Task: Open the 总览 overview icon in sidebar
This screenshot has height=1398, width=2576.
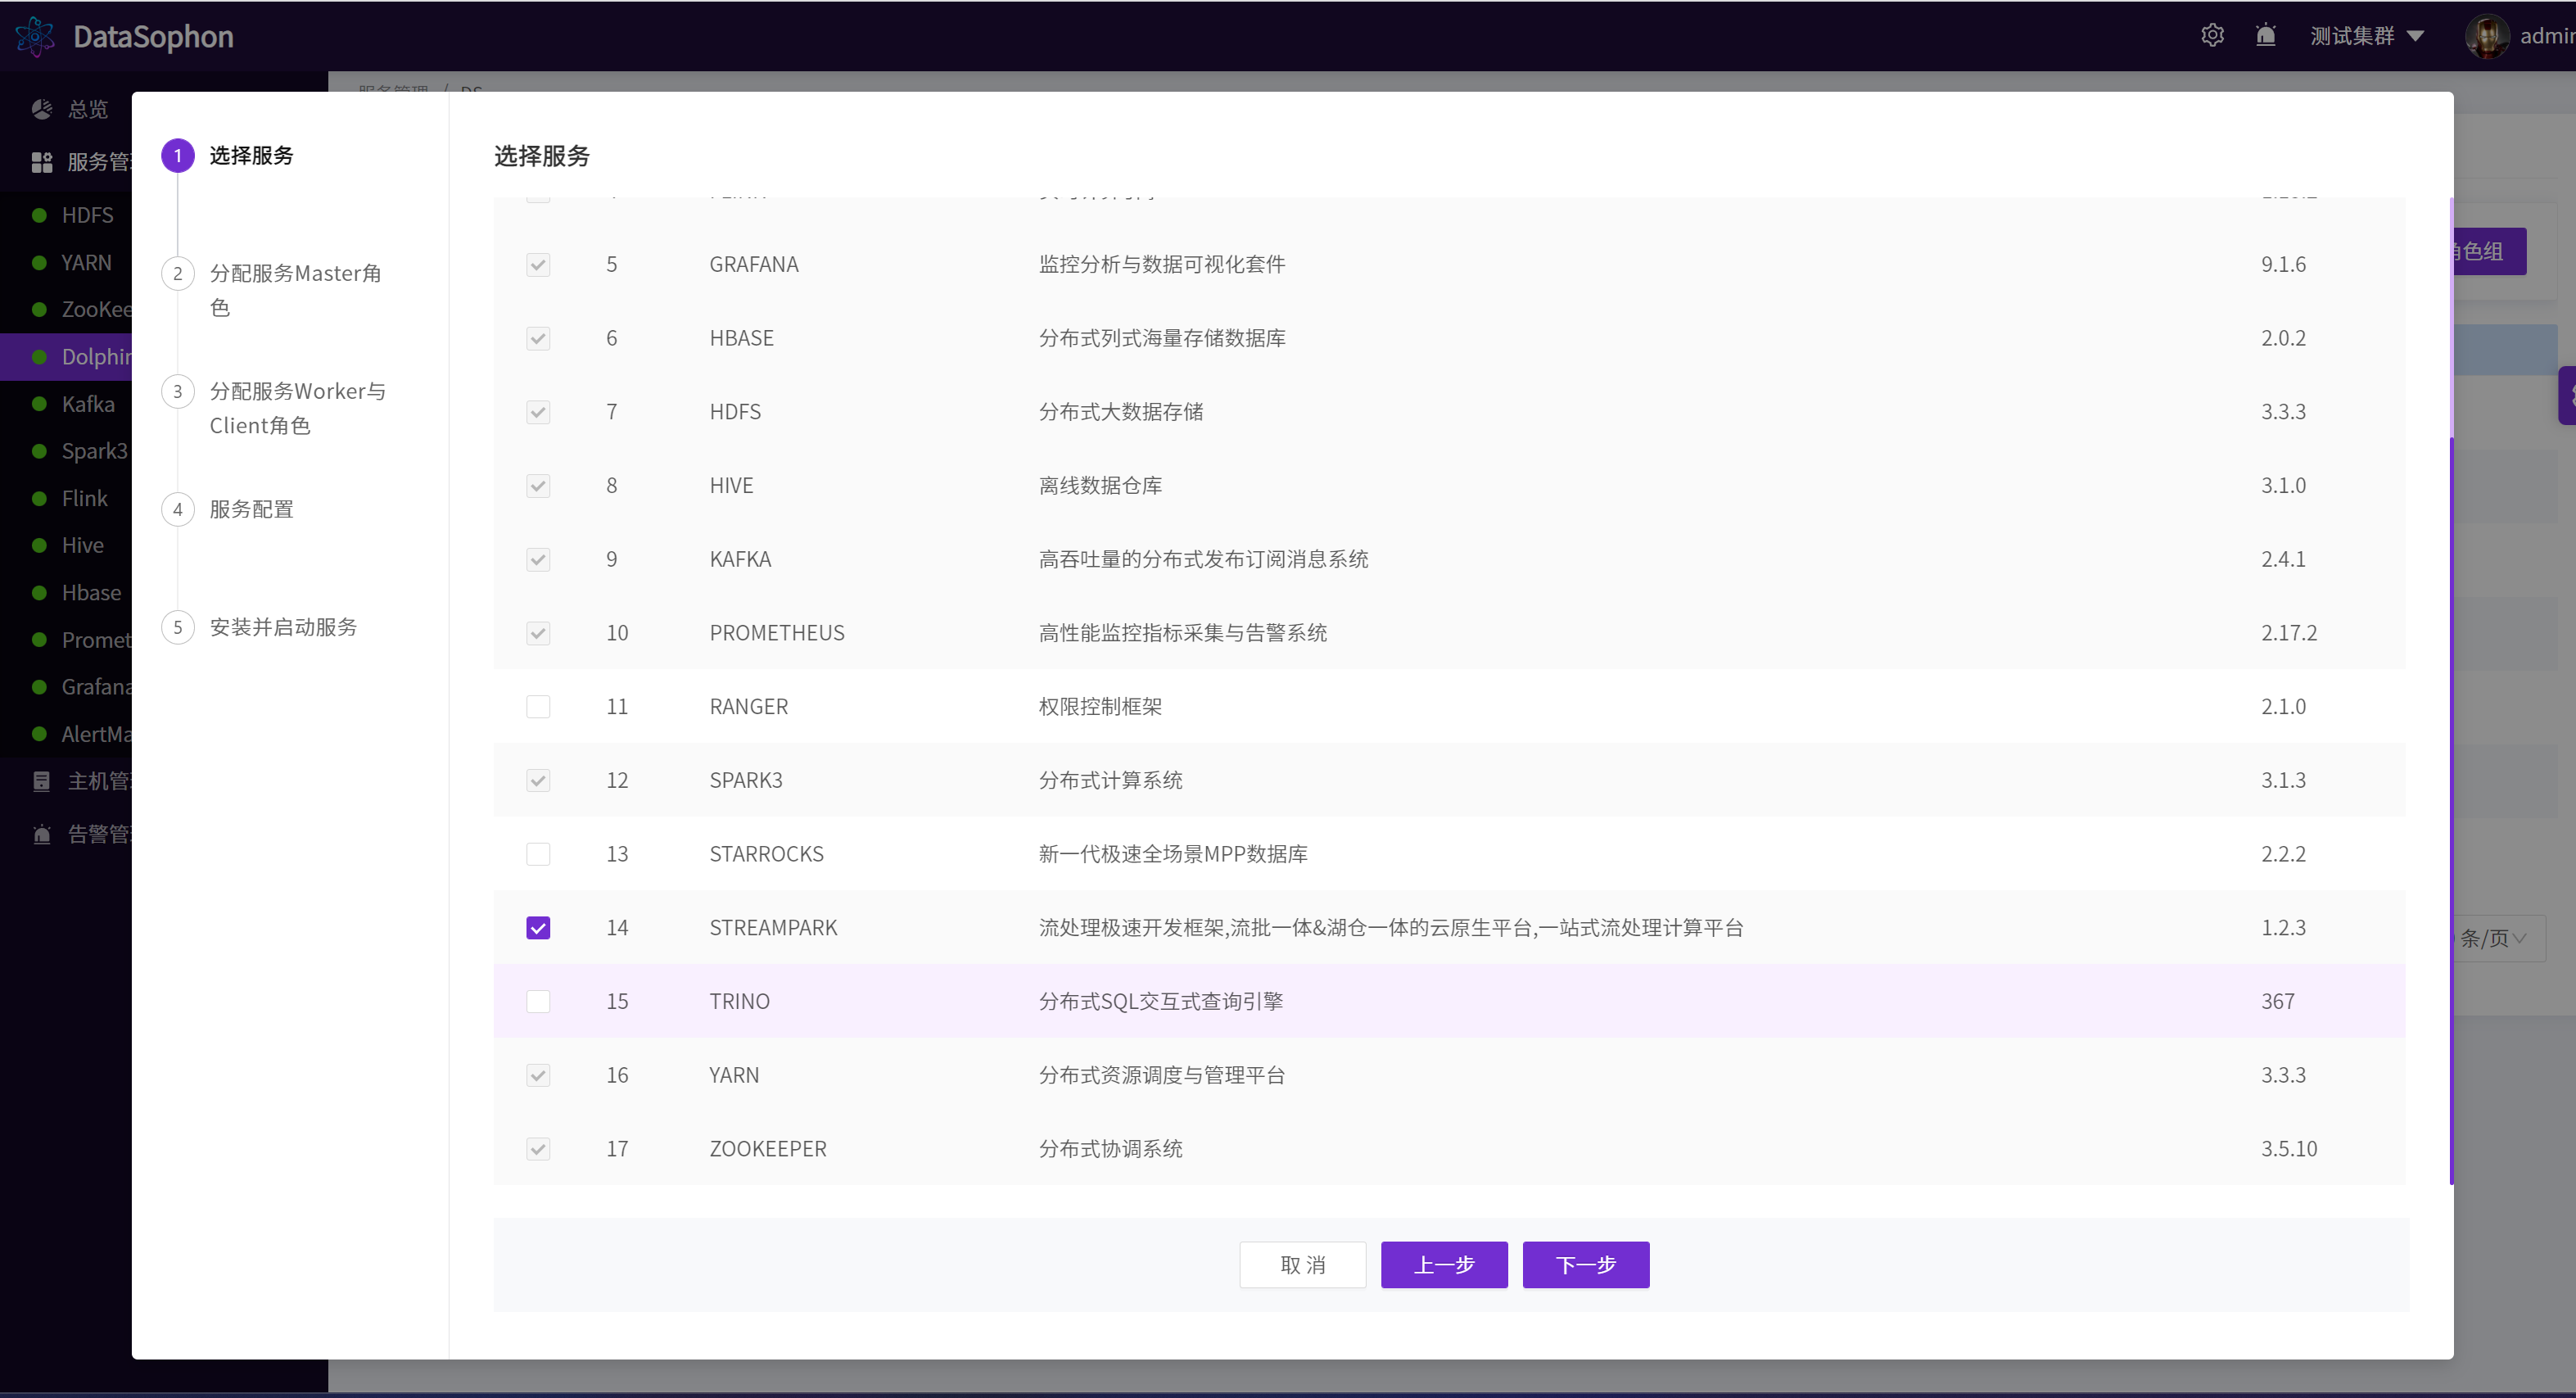Action: (x=42, y=109)
